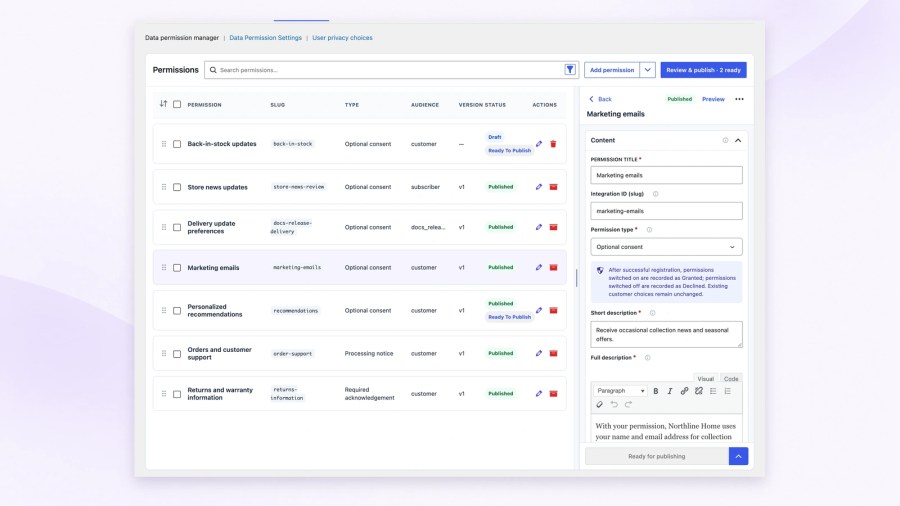Screen dimensions: 900x506
Task: Click in the Search permissions field
Action: point(390,70)
